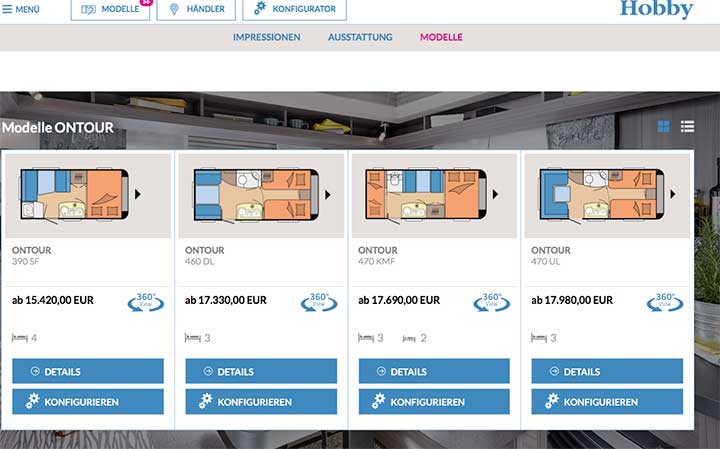The width and height of the screenshot is (720, 449).
Task: Click the 390 SF model name text
Action: (x=26, y=261)
